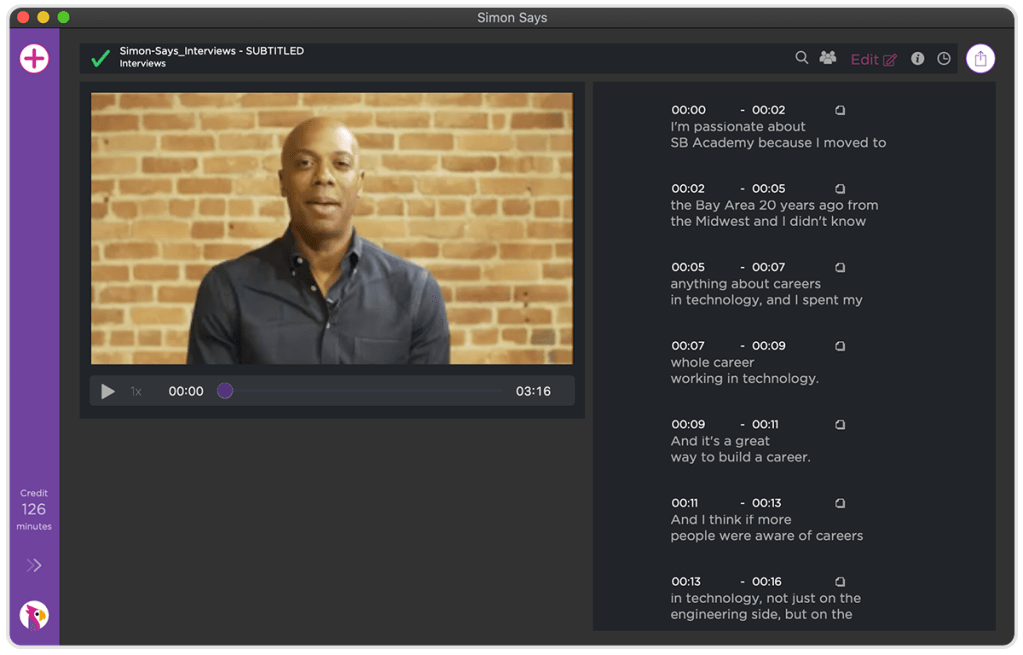Click the Credit 126 minutes label
The height and width of the screenshot is (655, 1023).
click(33, 509)
